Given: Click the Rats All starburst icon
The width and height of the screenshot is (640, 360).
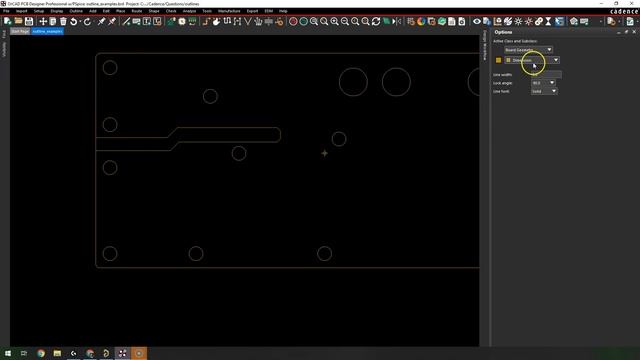Looking at the screenshot, I should (x=518, y=21).
